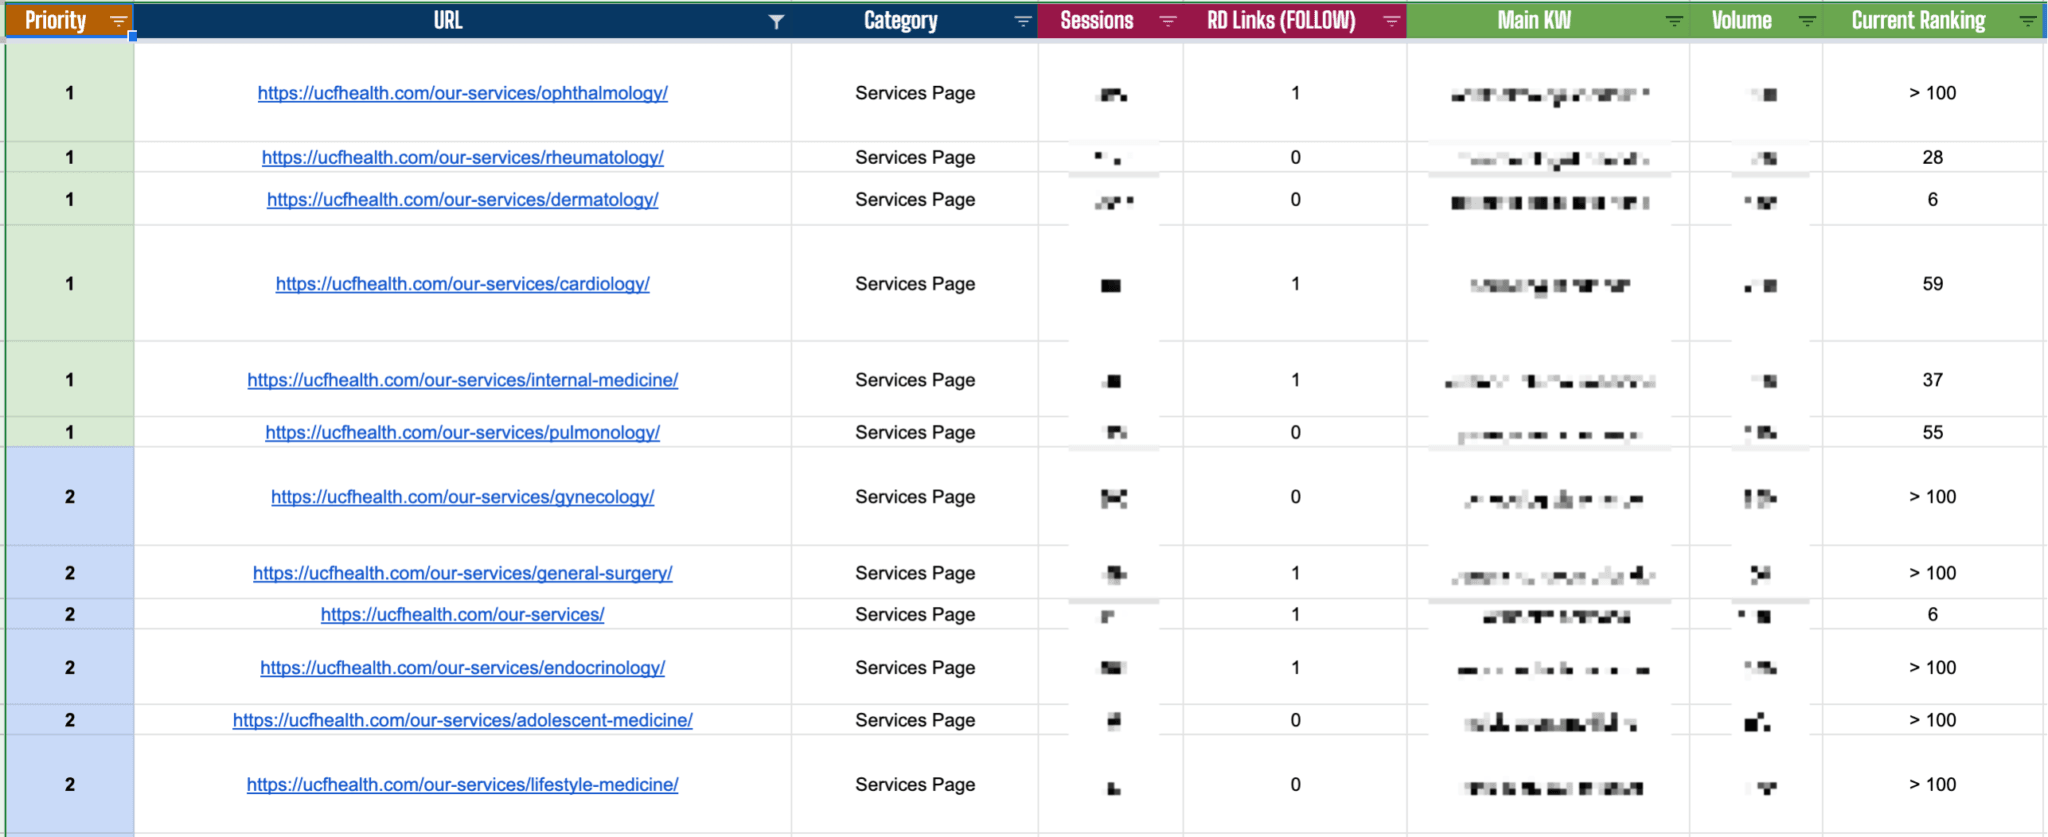Select the Current Ranking cell showing 59

(1932, 284)
